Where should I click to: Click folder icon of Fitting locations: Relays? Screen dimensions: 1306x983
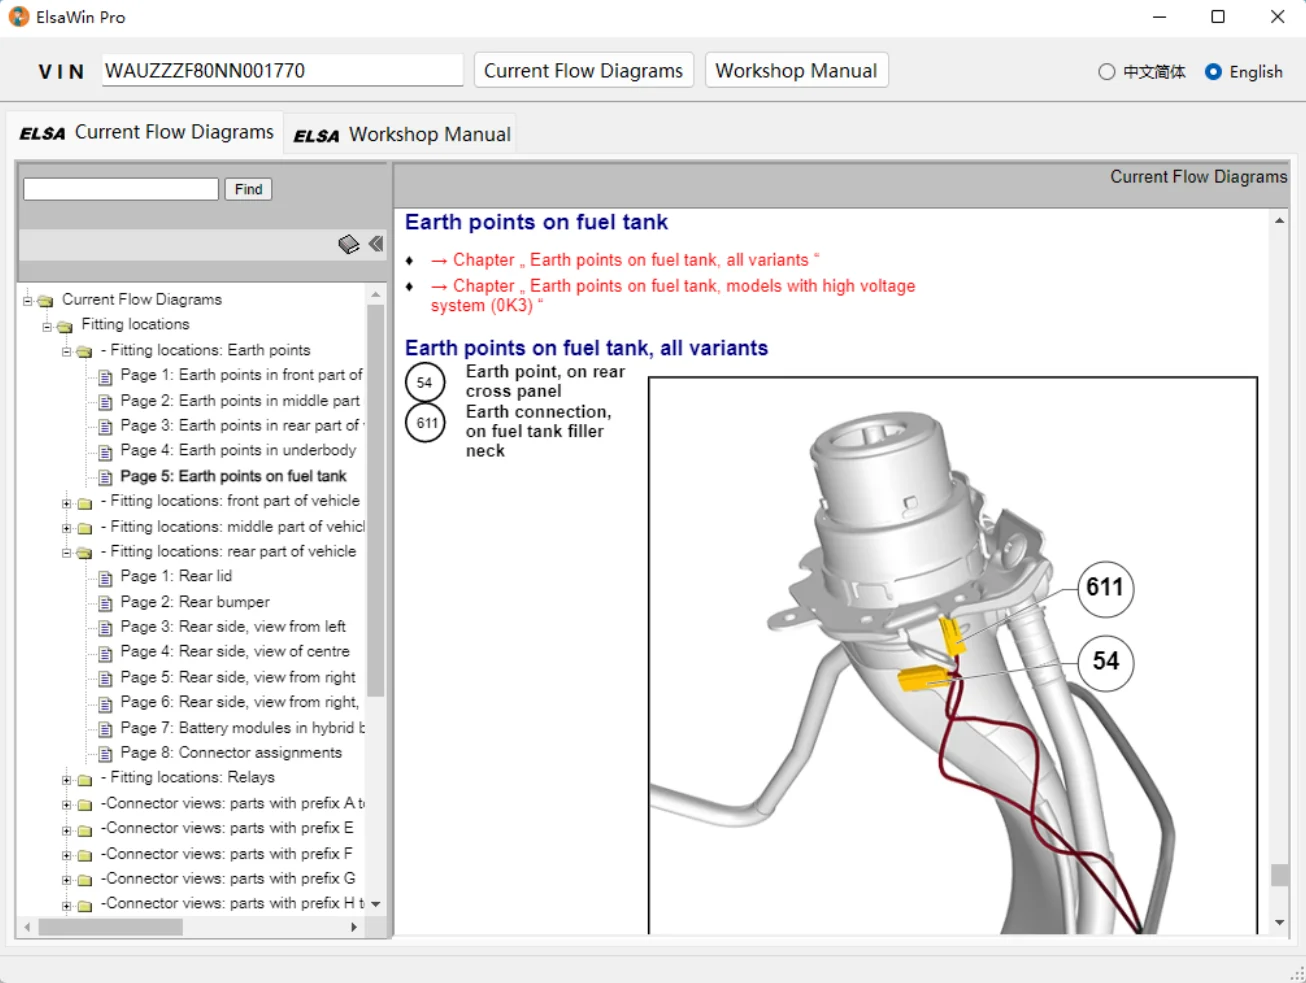[x=85, y=779]
